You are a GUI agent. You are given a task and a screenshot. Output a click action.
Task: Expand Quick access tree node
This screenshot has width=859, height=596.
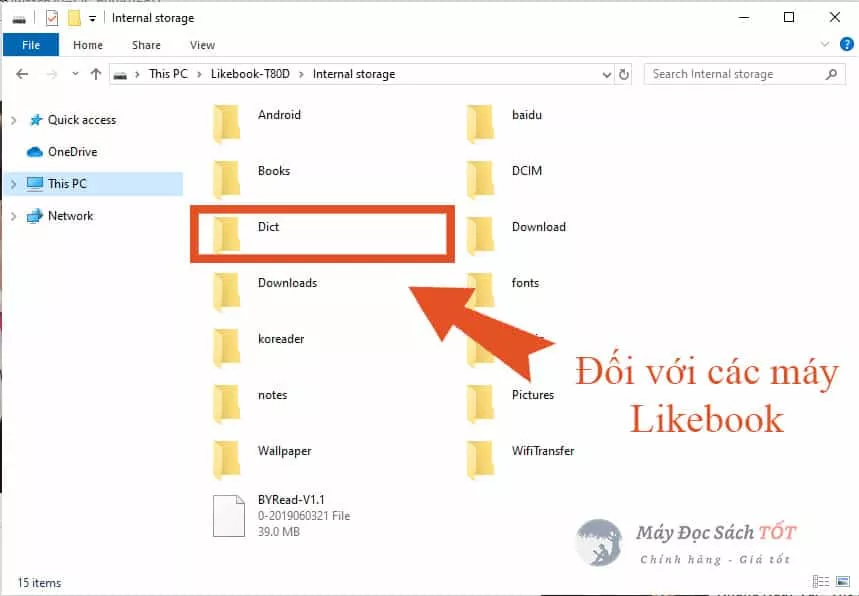point(14,120)
